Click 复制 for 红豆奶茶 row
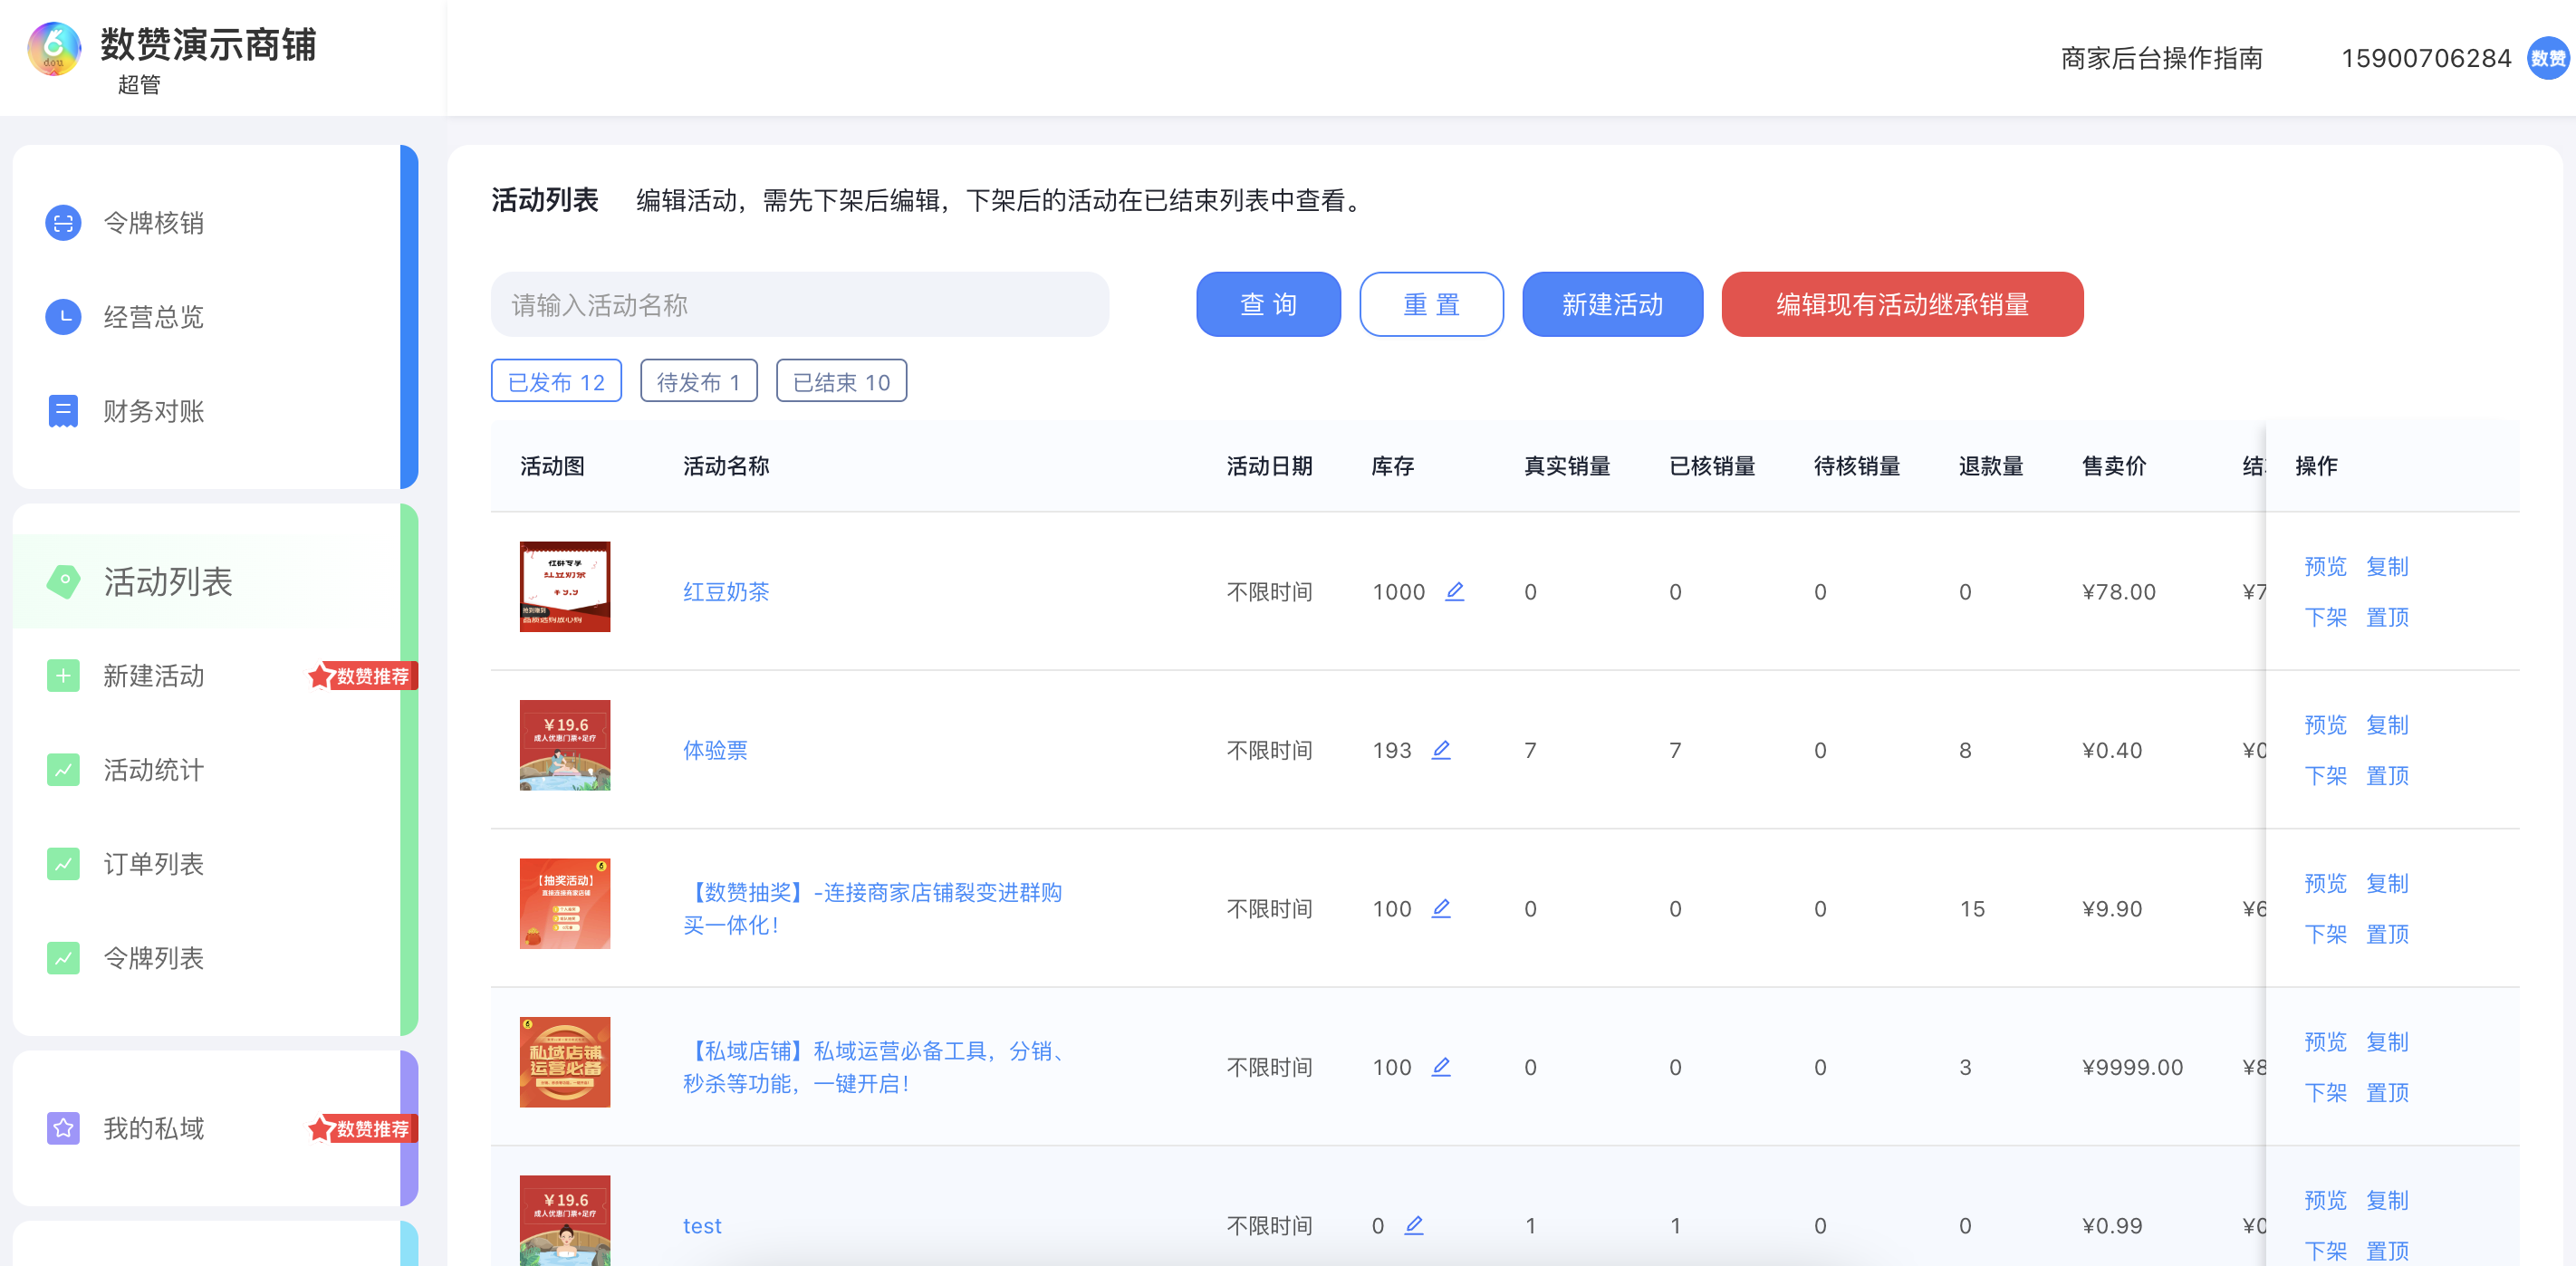2576x1266 pixels. [2387, 566]
